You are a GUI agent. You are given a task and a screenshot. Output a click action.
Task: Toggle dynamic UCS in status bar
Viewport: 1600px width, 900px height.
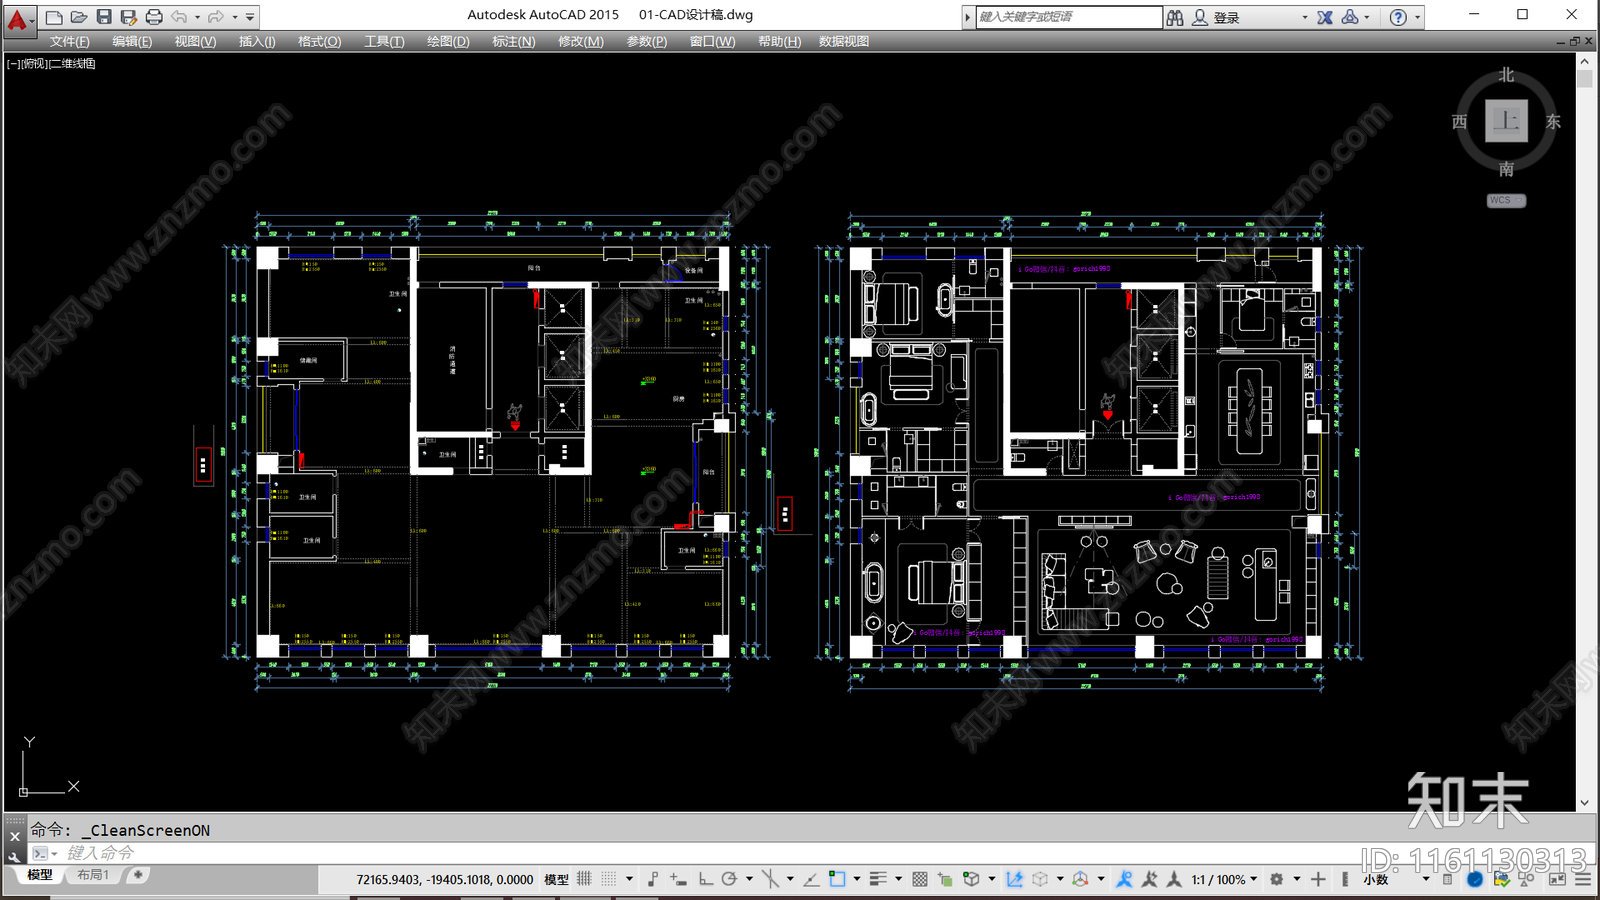click(1014, 879)
